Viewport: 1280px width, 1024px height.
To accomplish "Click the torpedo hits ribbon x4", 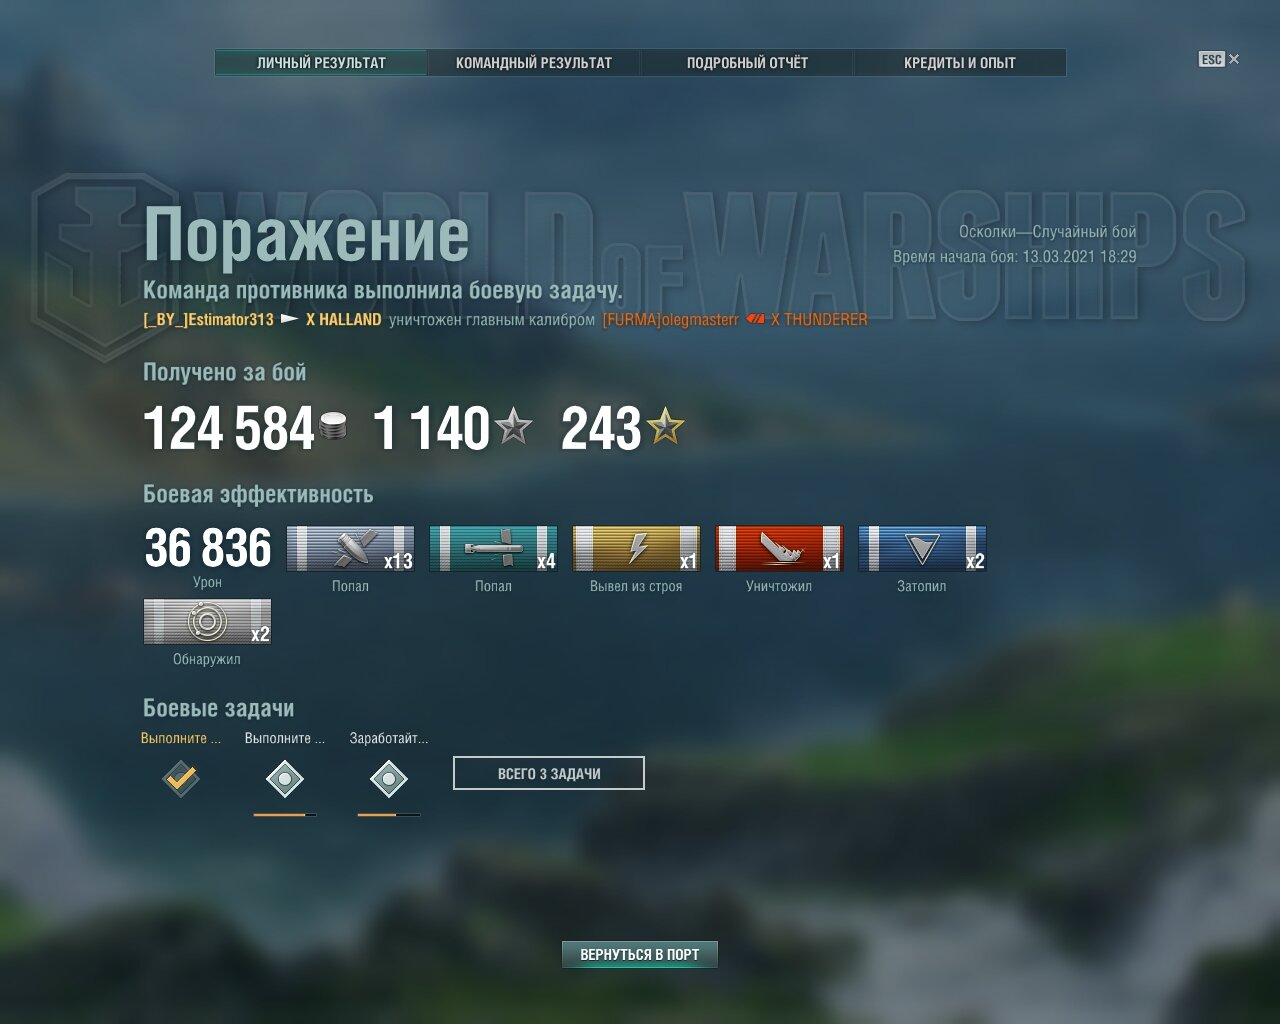I will point(493,549).
